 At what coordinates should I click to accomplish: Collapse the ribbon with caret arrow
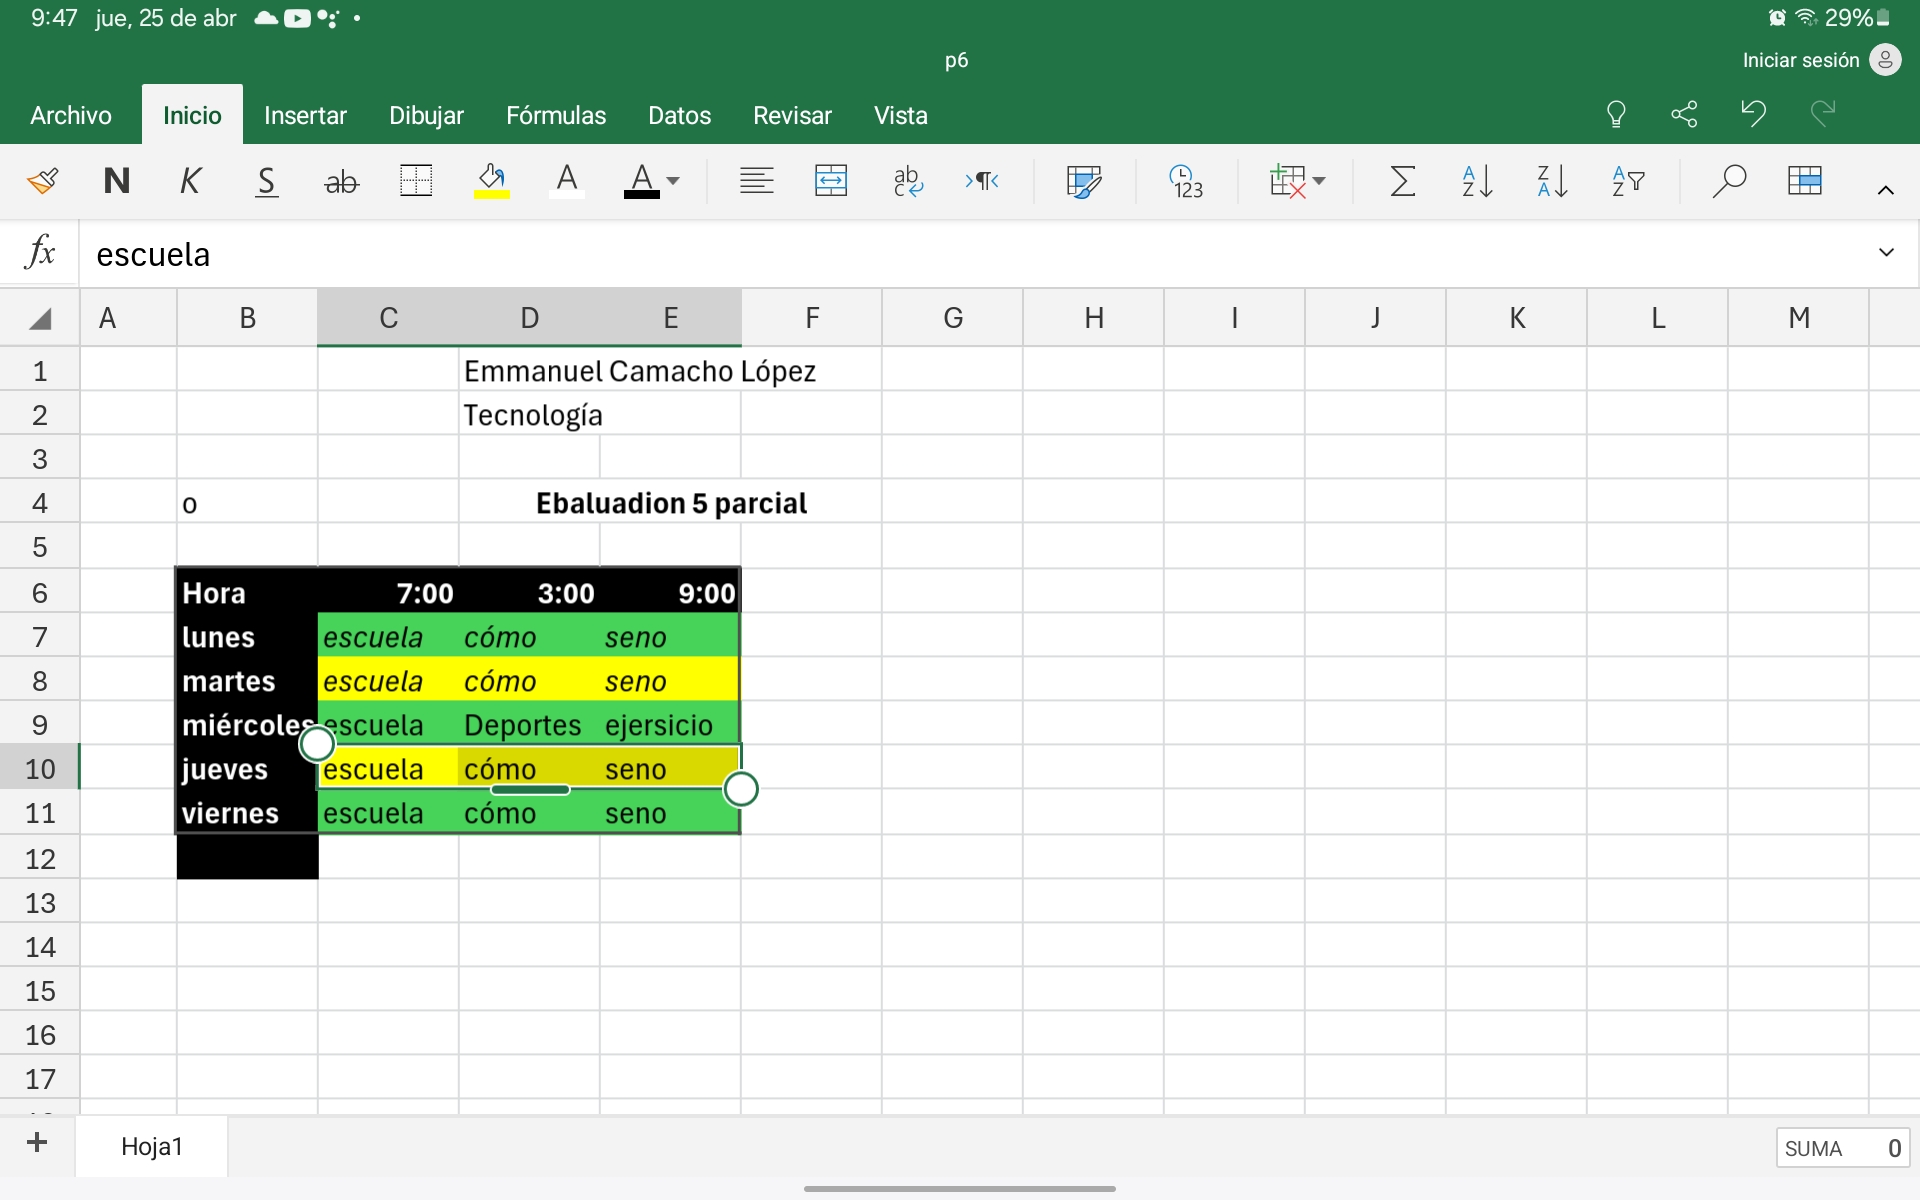click(1885, 190)
